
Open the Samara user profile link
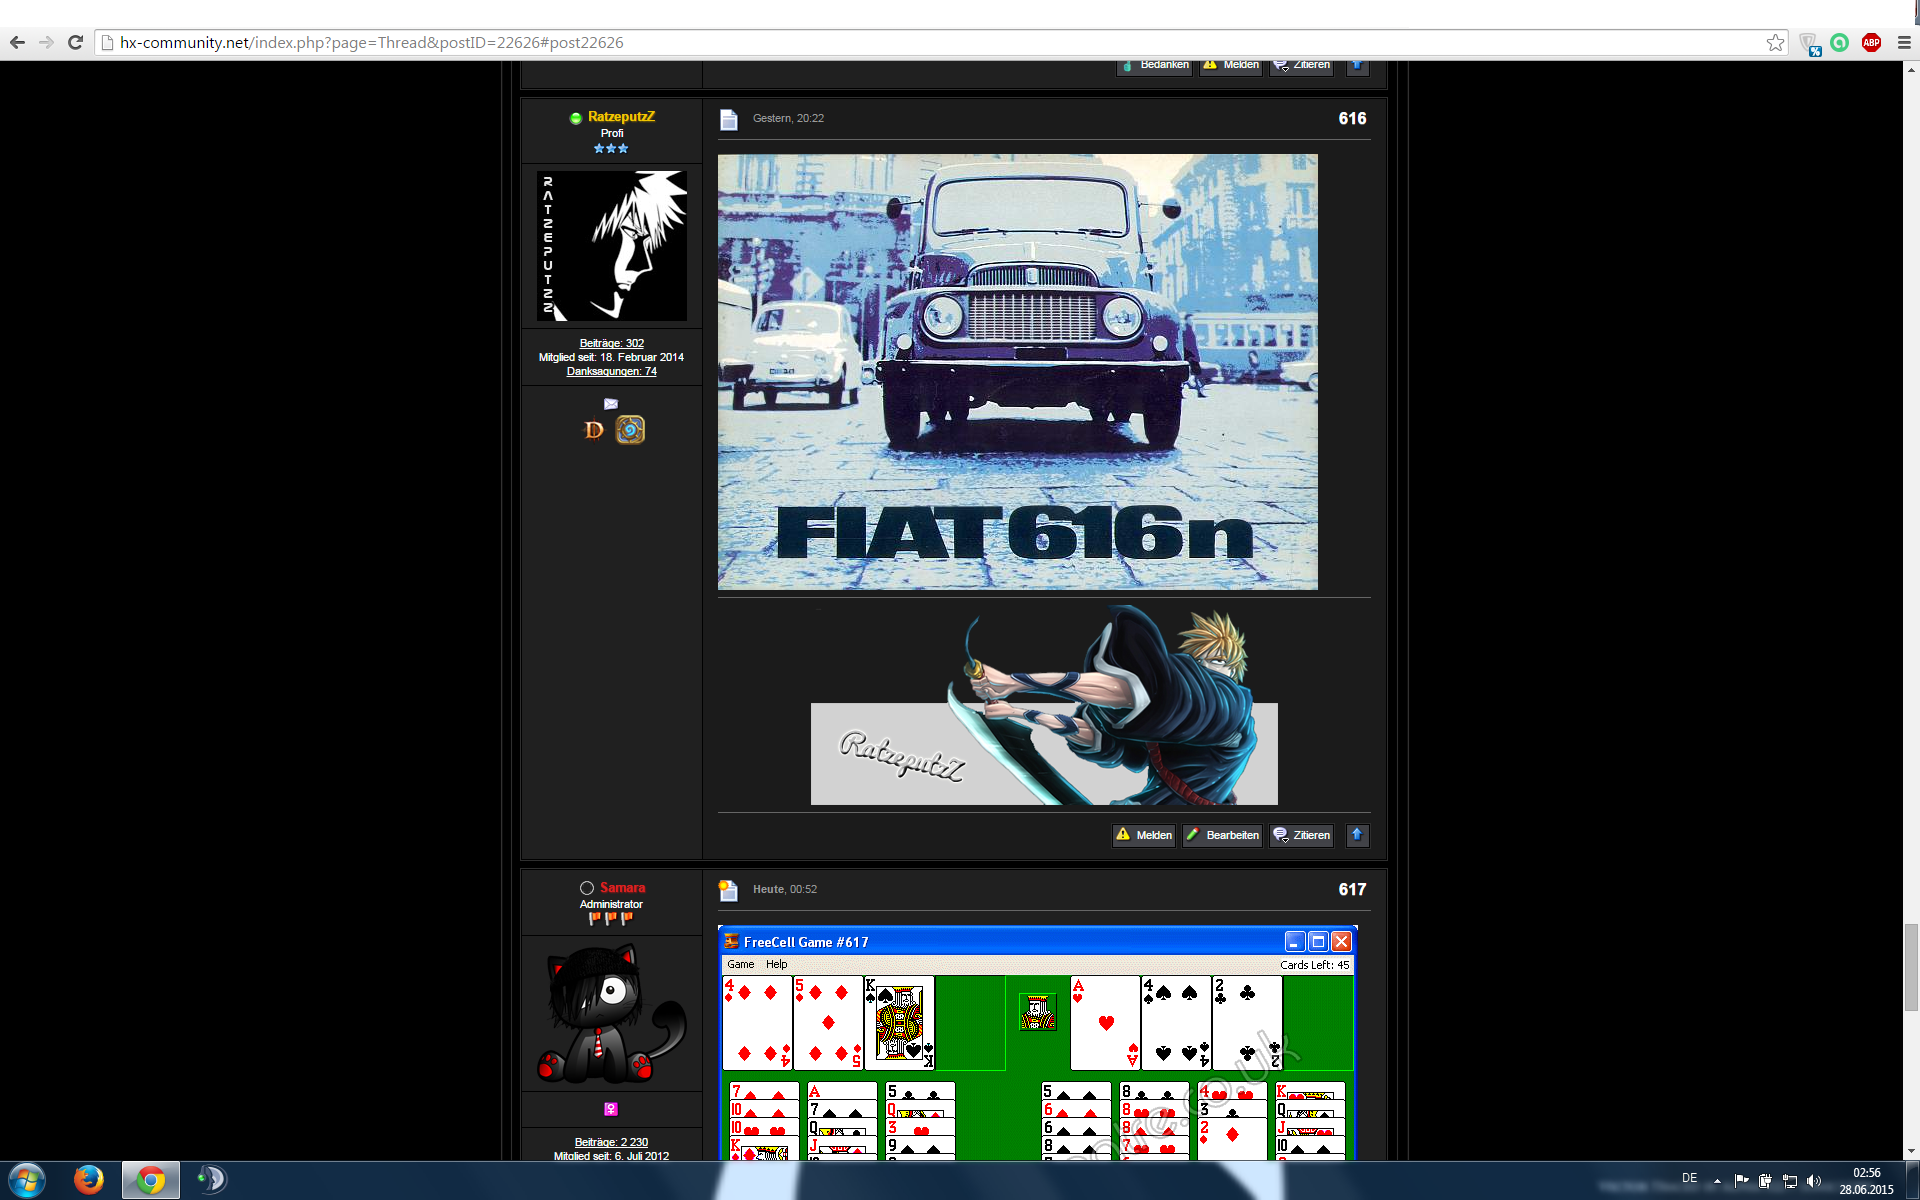[622, 887]
